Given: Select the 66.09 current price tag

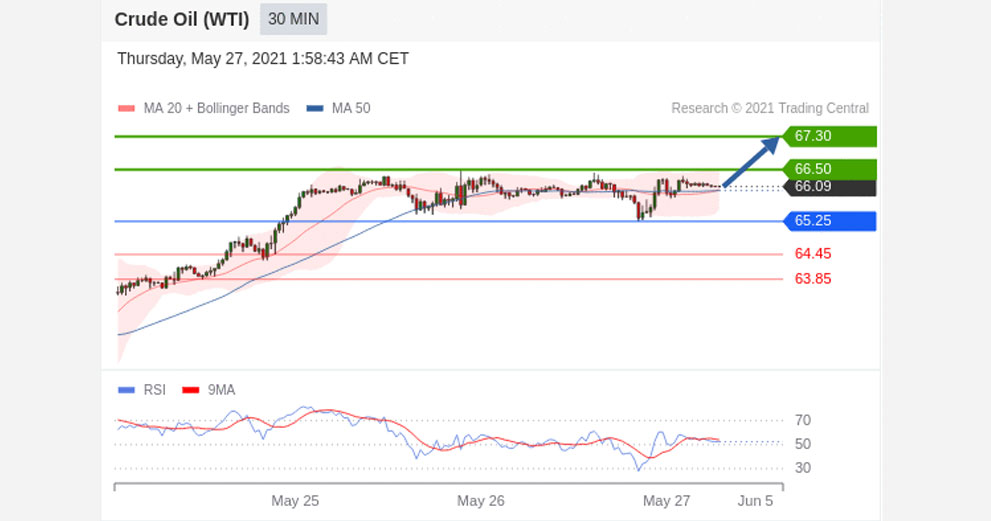Looking at the screenshot, I should (x=830, y=187).
